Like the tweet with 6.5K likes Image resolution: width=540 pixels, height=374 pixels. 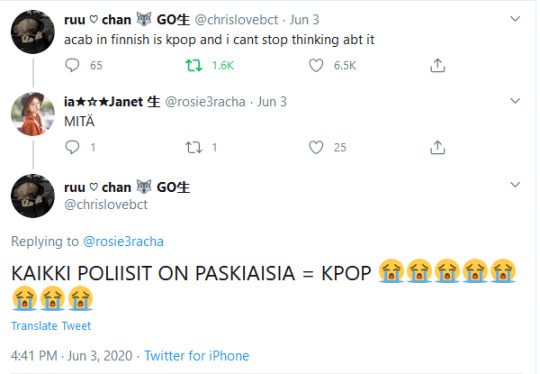click(x=316, y=65)
